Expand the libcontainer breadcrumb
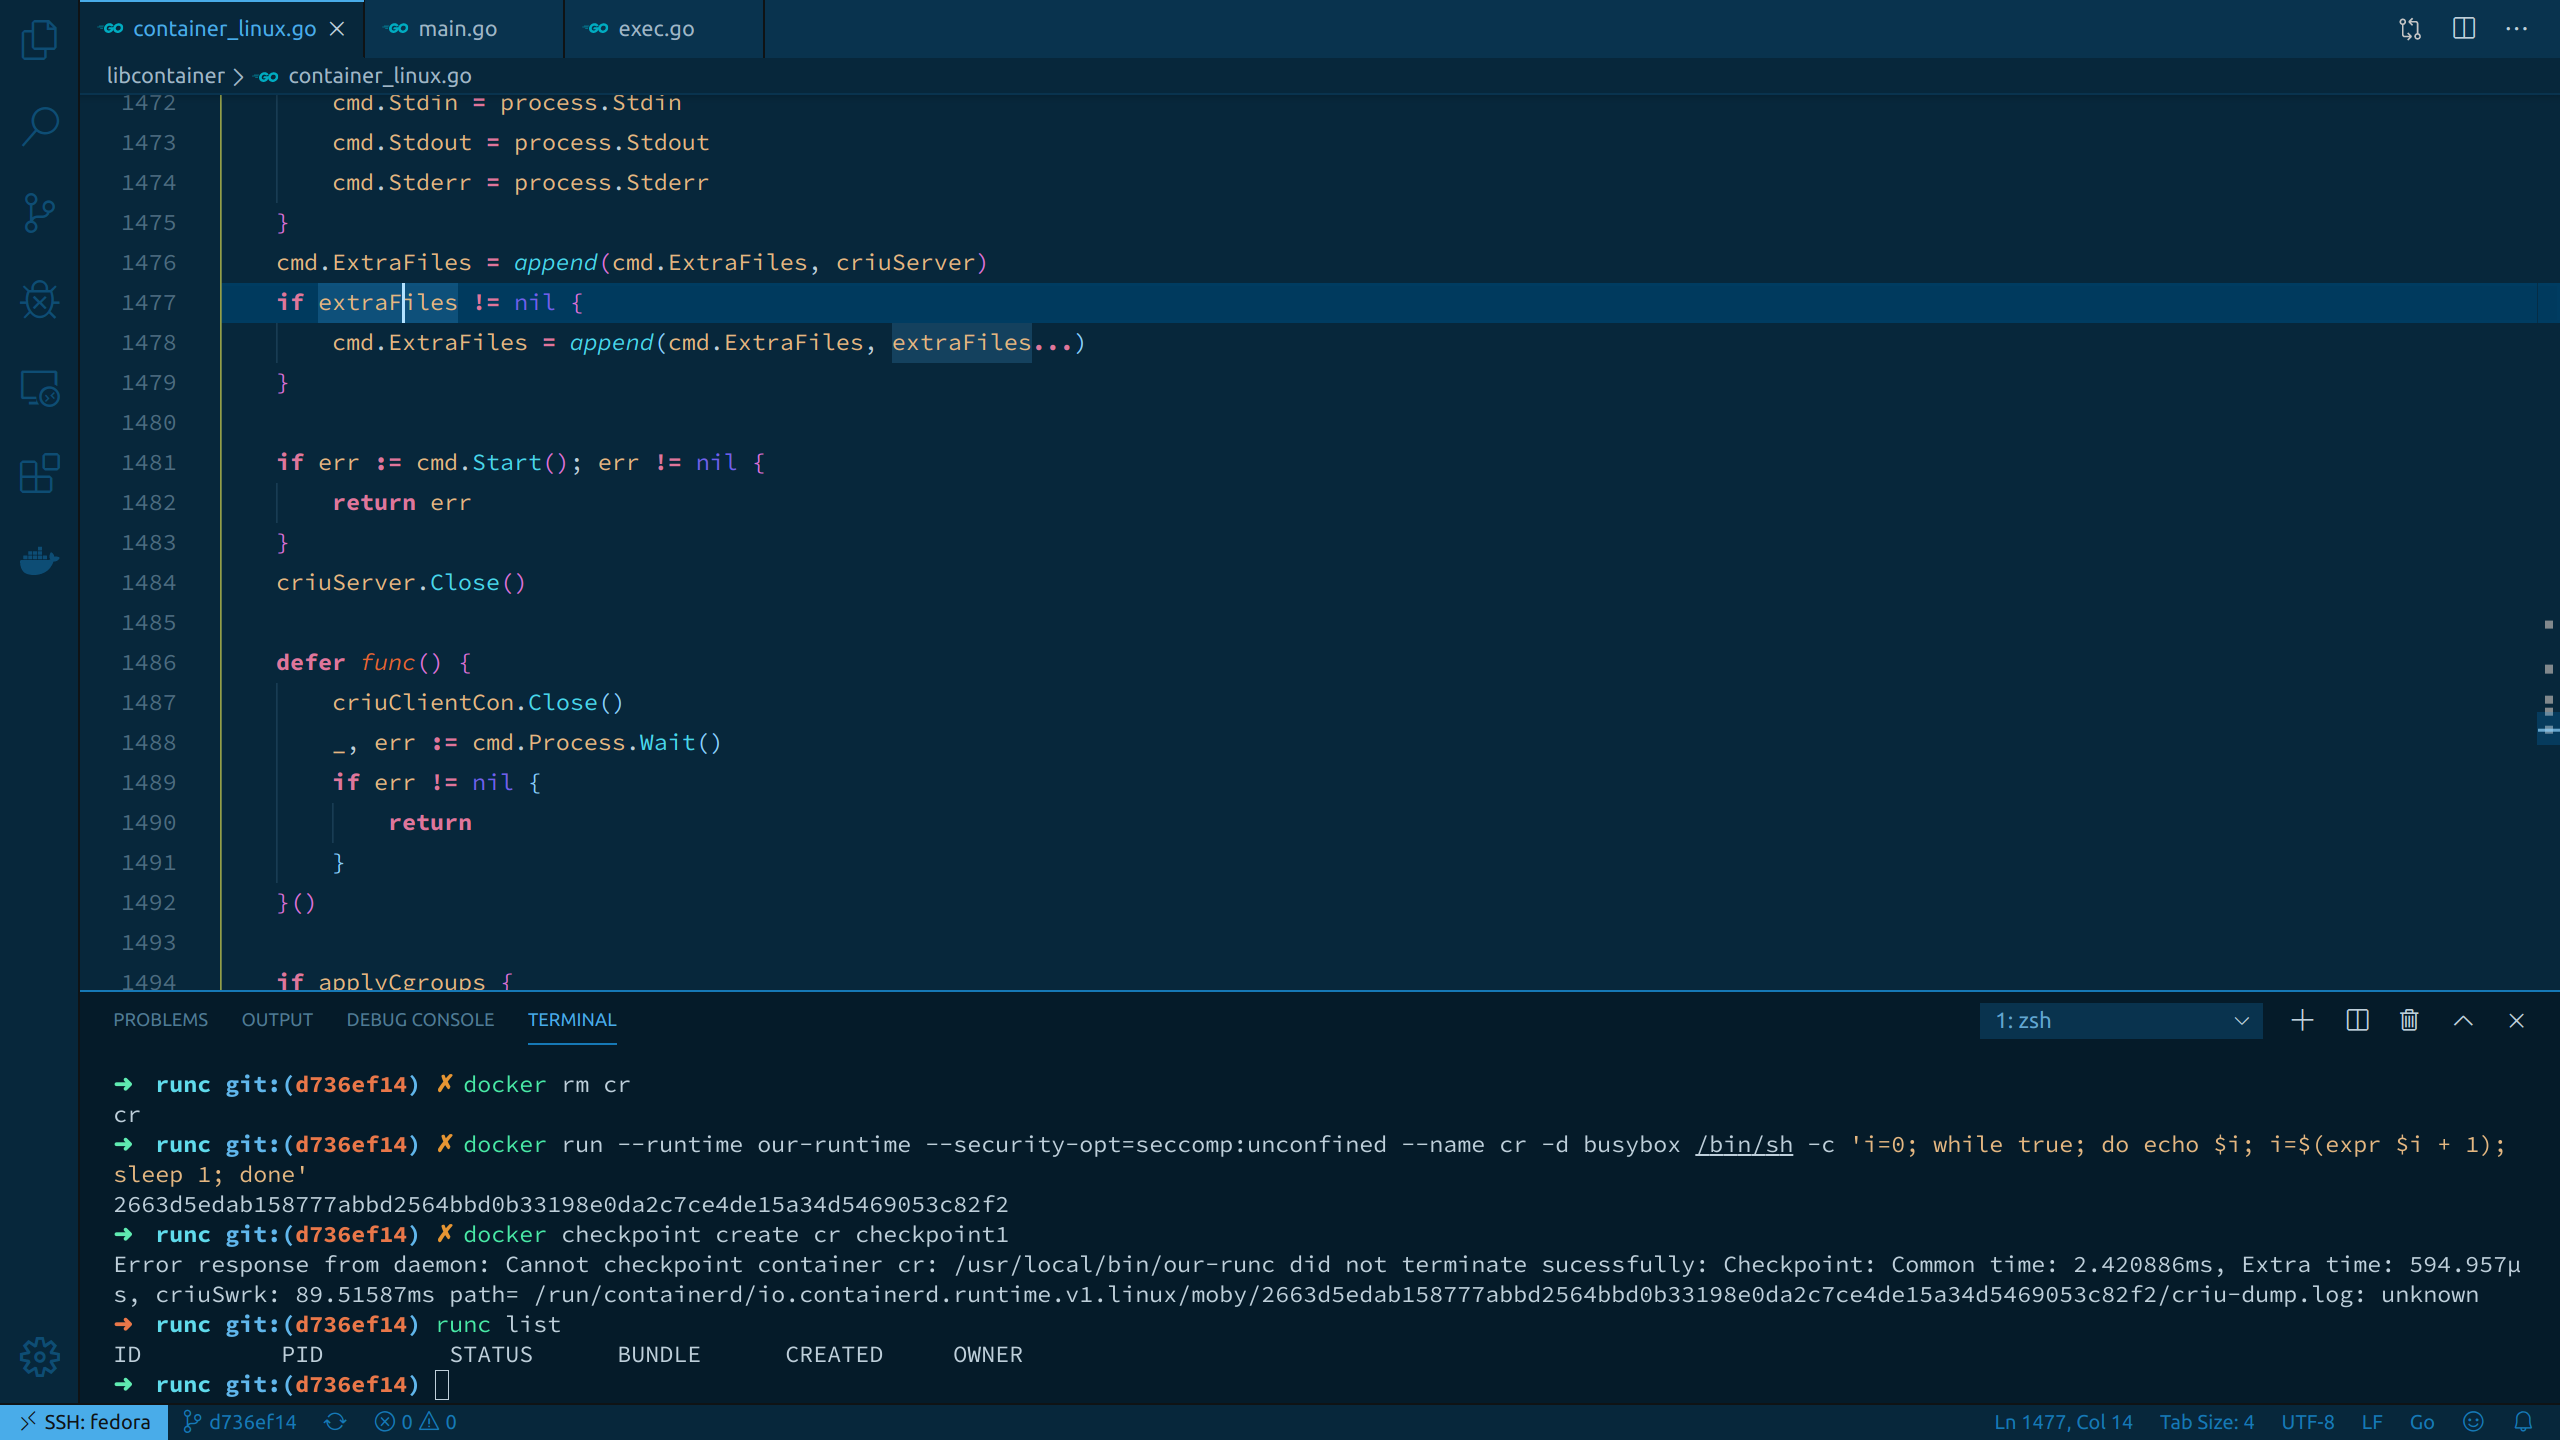The image size is (2560, 1440). [166, 75]
